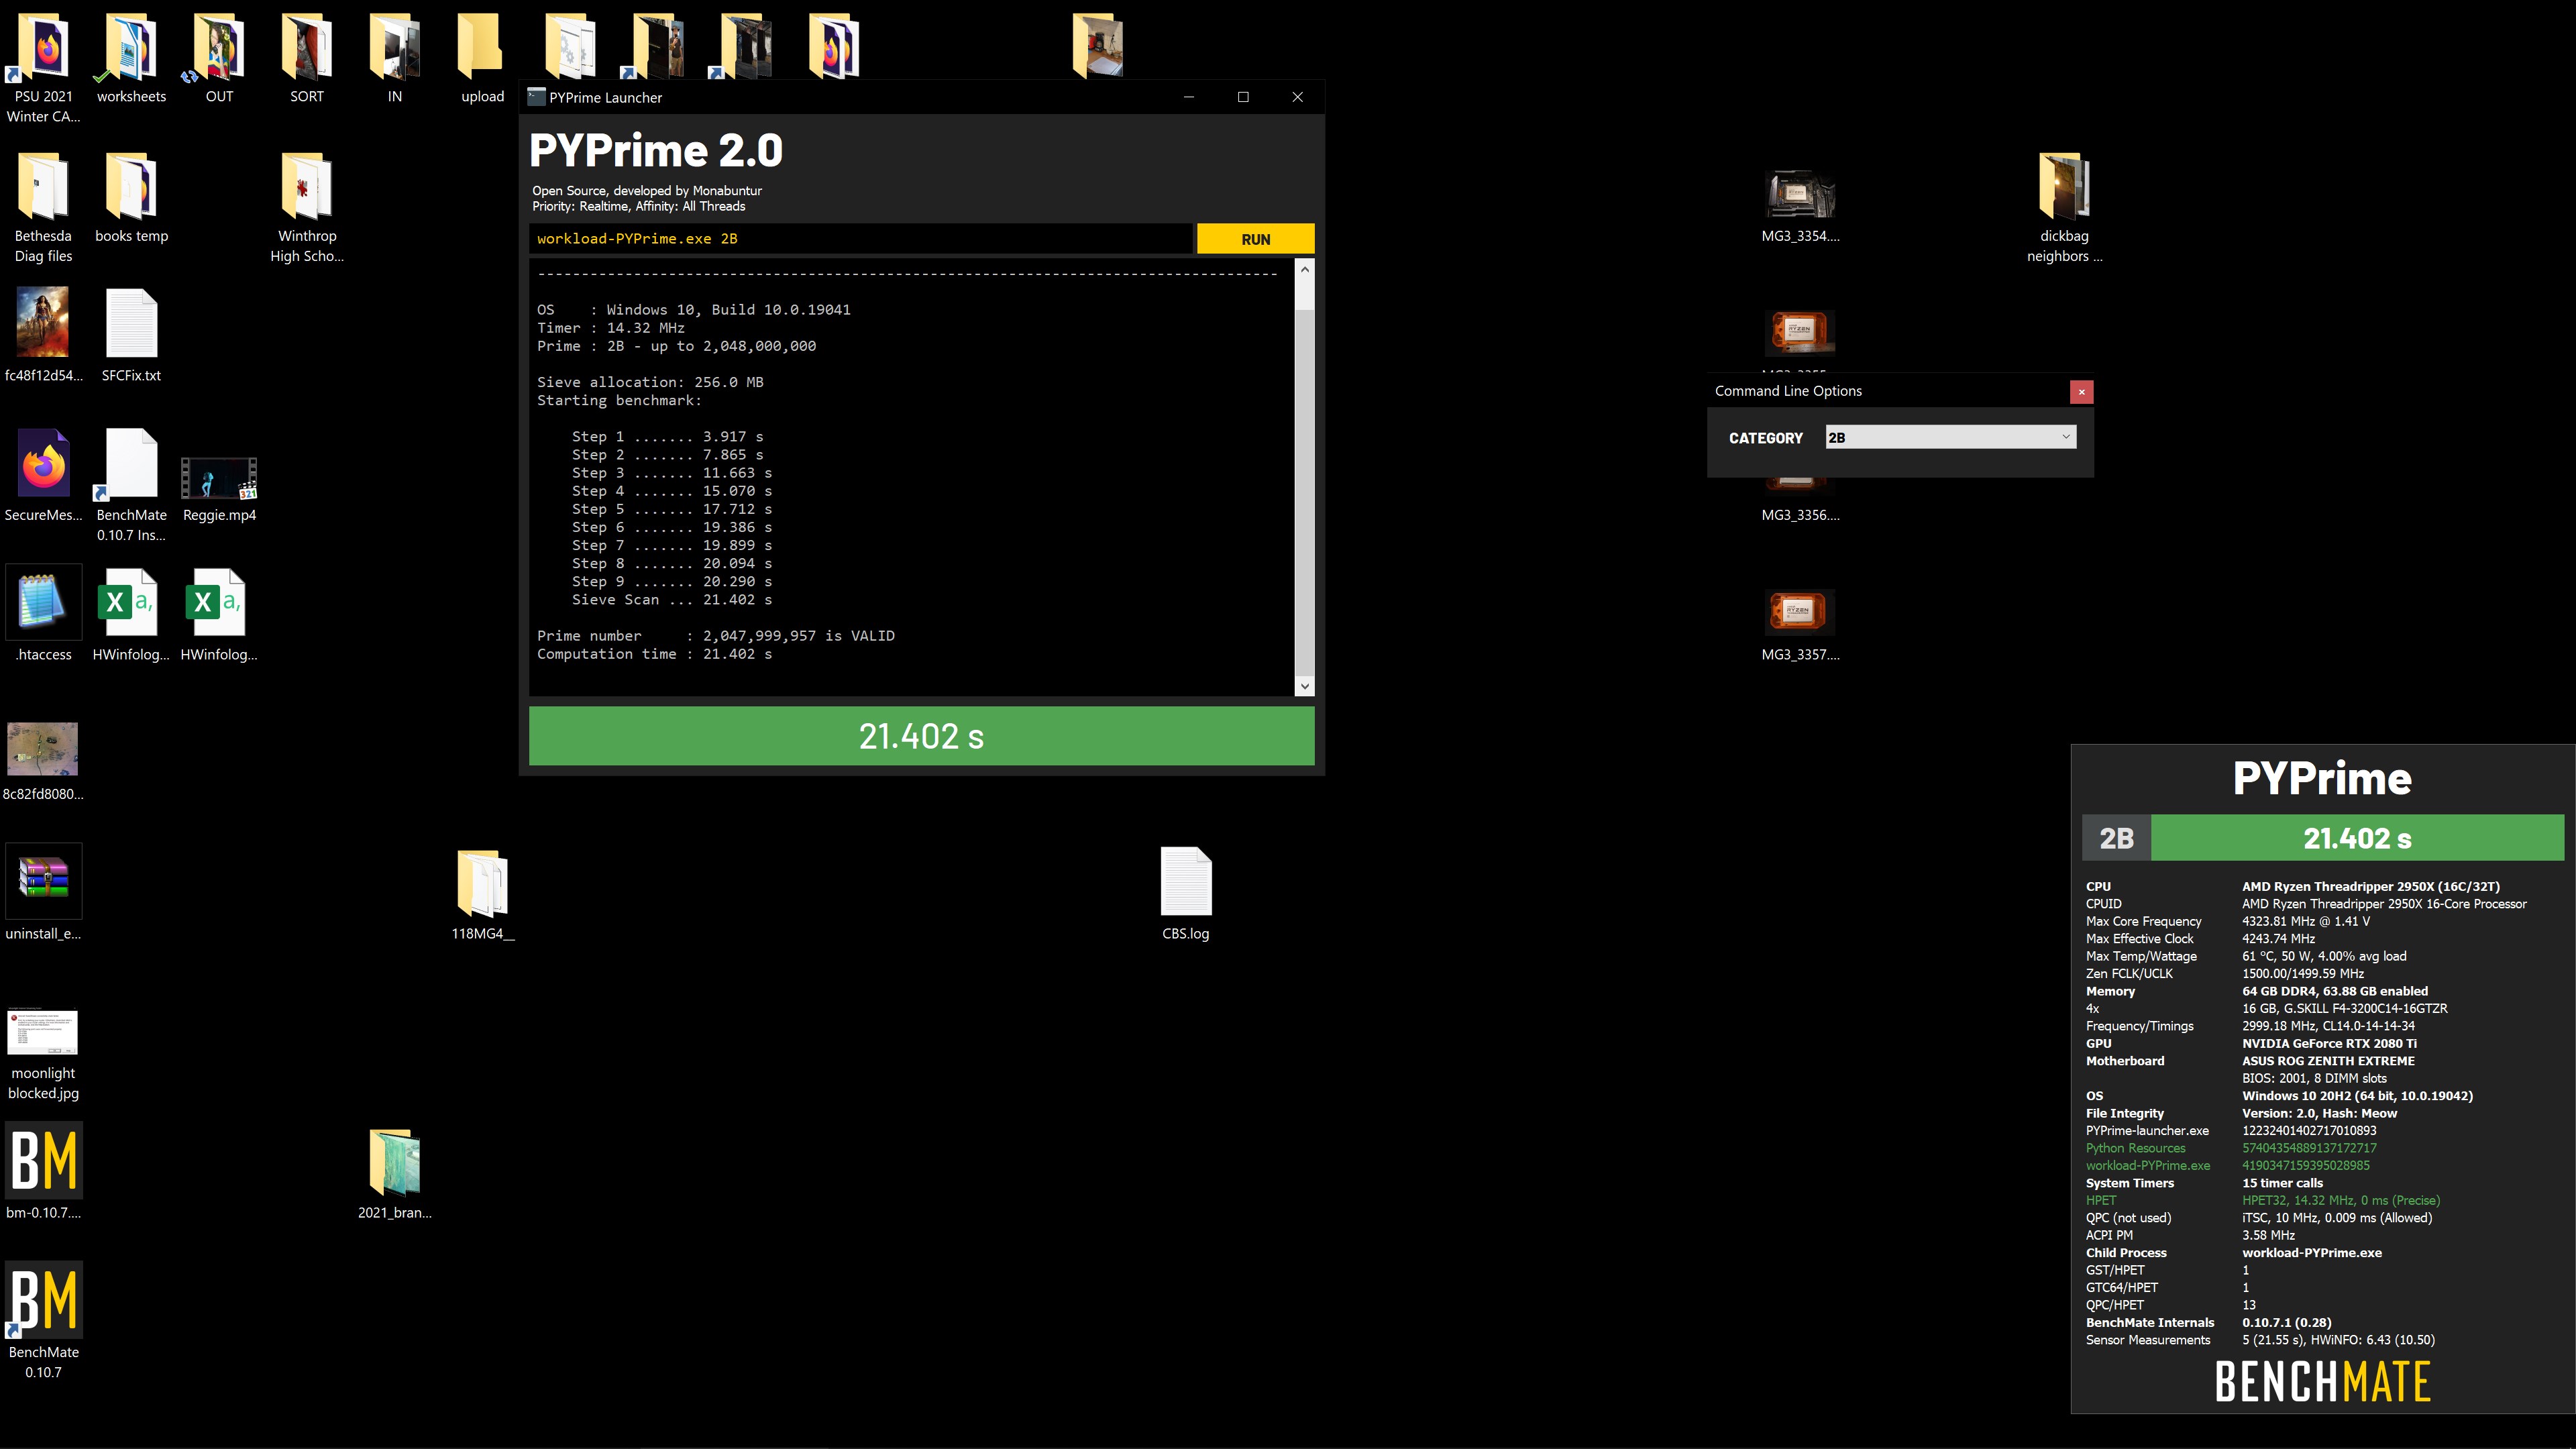
Task: Close the PYPrime Launcher window
Action: pos(1297,97)
